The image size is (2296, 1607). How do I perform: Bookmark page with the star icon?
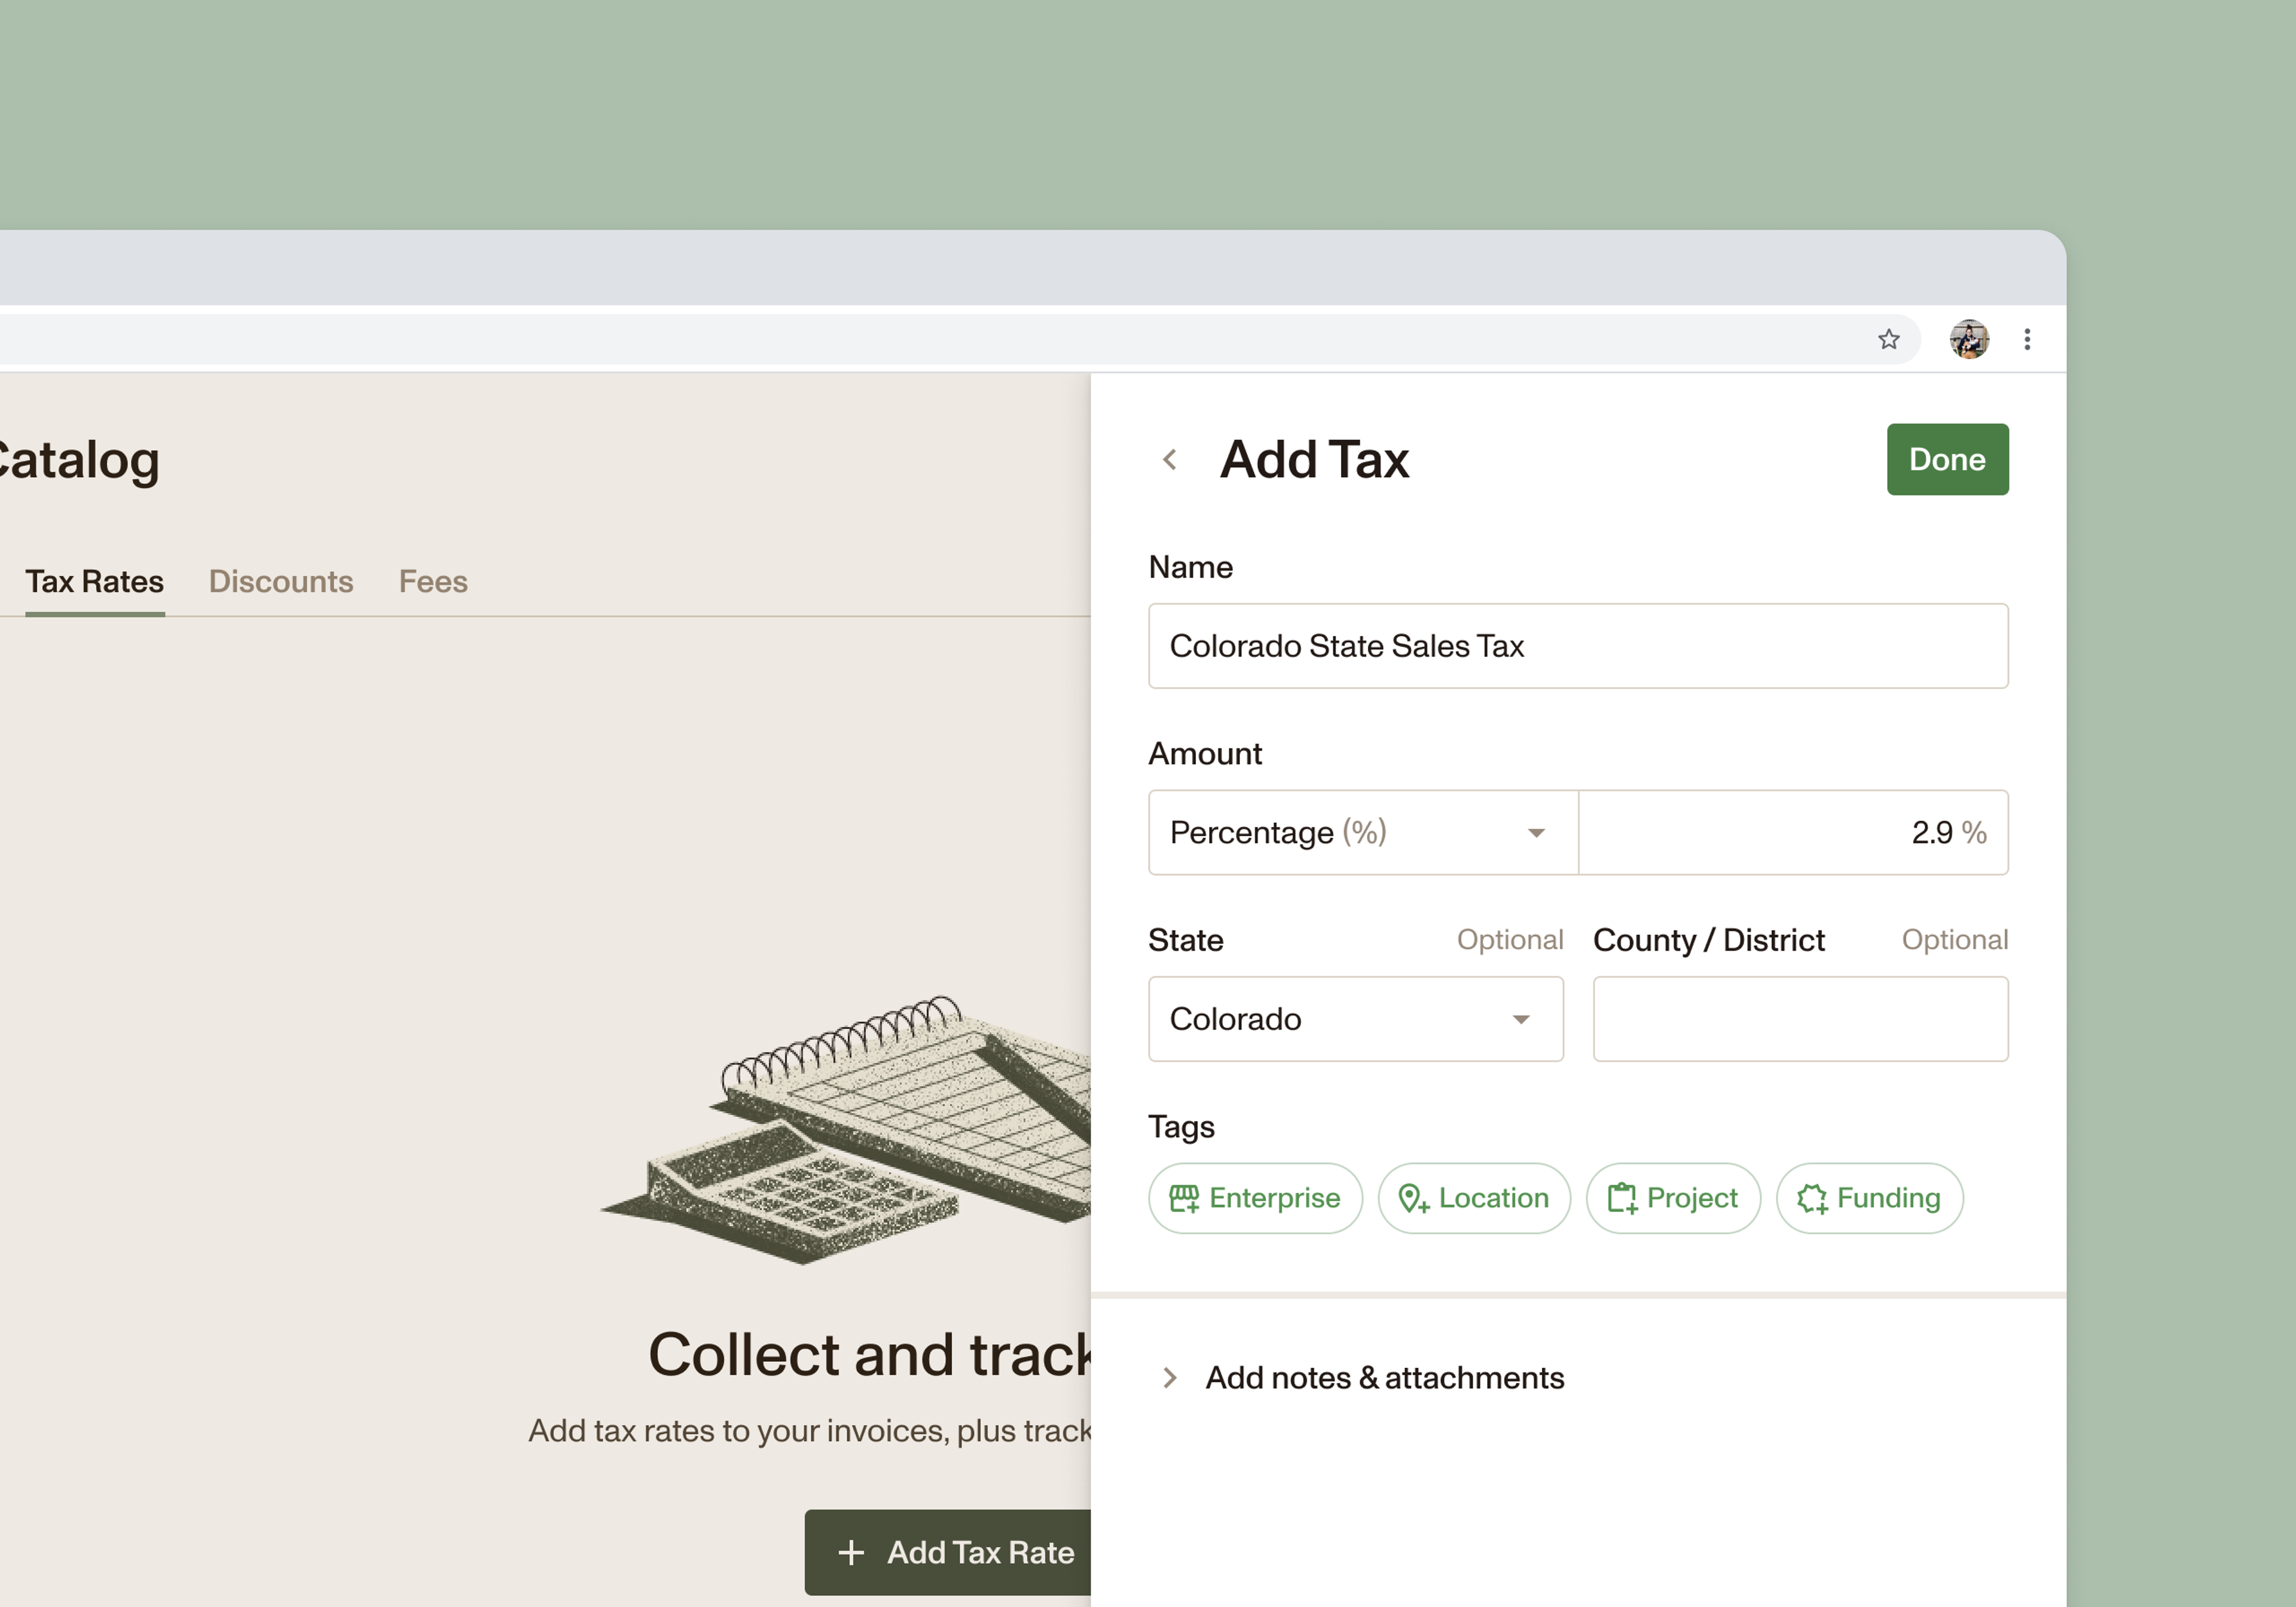(1888, 340)
